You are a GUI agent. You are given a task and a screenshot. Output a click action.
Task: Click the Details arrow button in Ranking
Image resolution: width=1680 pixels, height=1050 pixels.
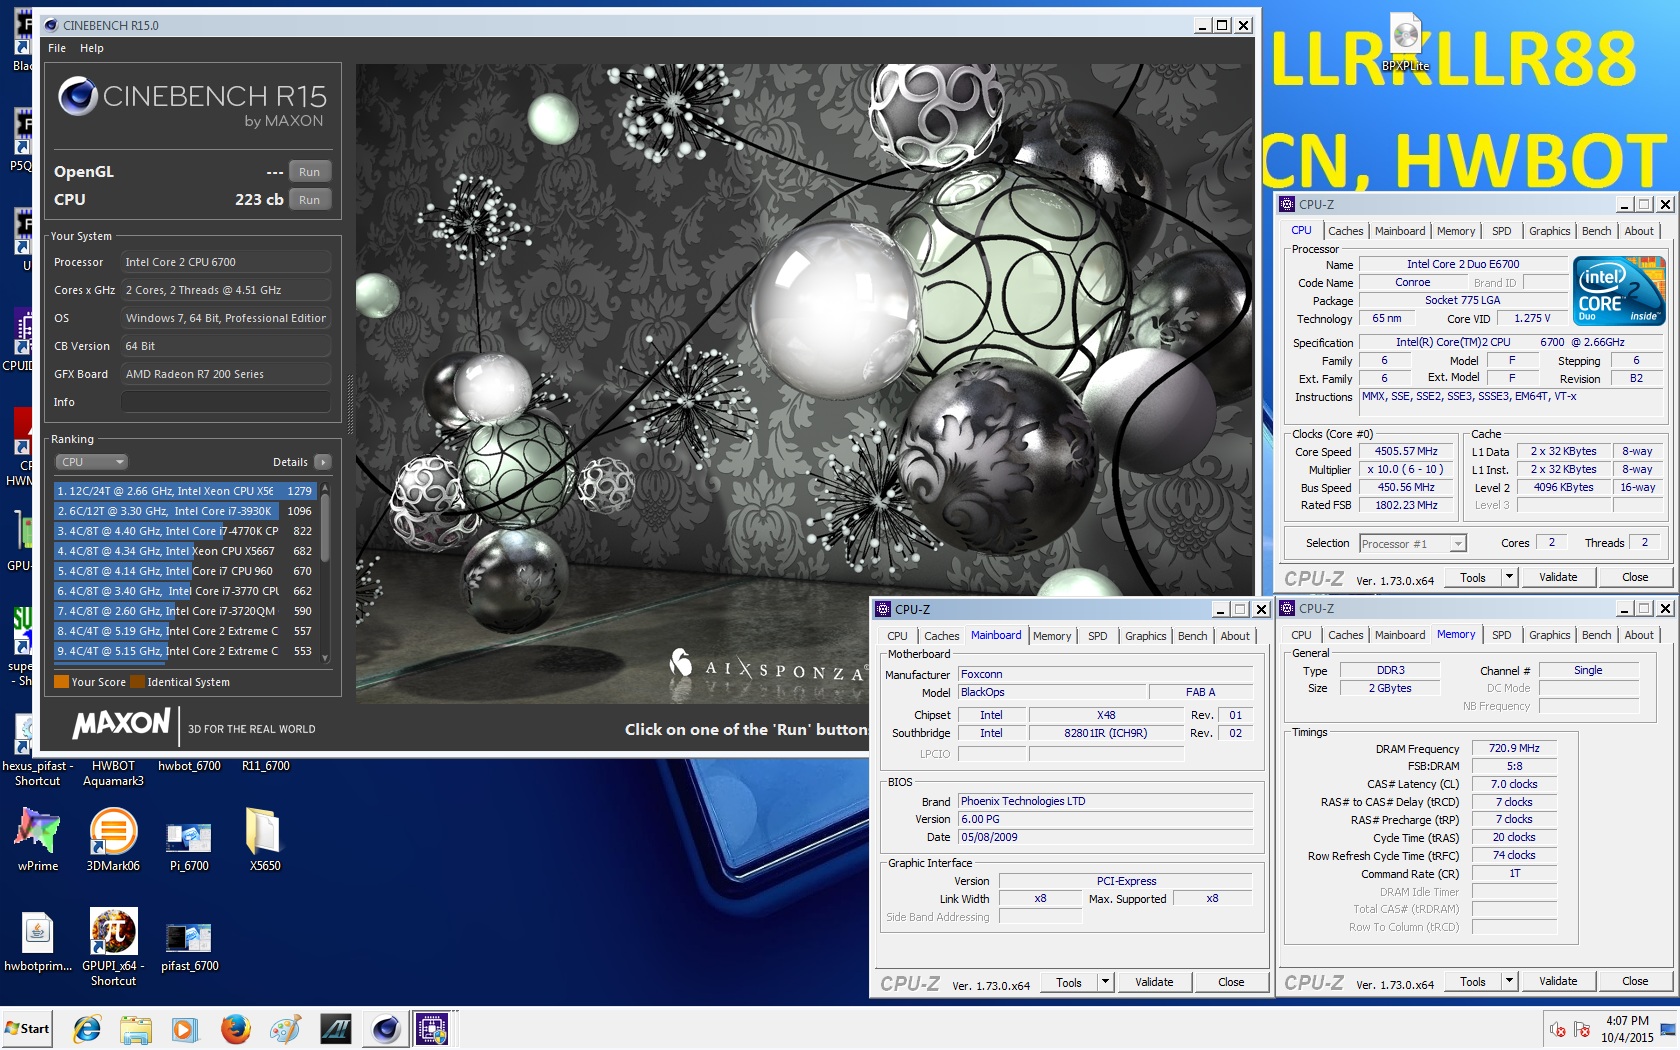coord(322,462)
